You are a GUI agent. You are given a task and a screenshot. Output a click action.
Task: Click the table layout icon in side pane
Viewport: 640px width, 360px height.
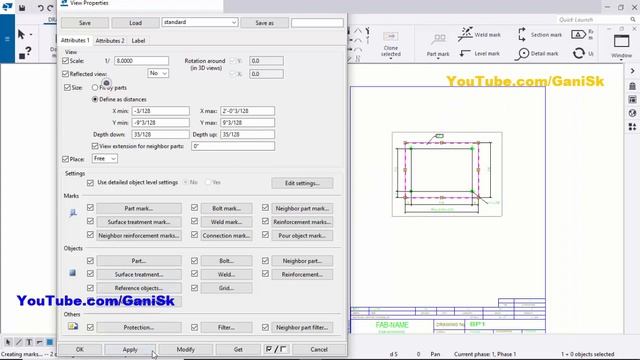click(x=632, y=100)
